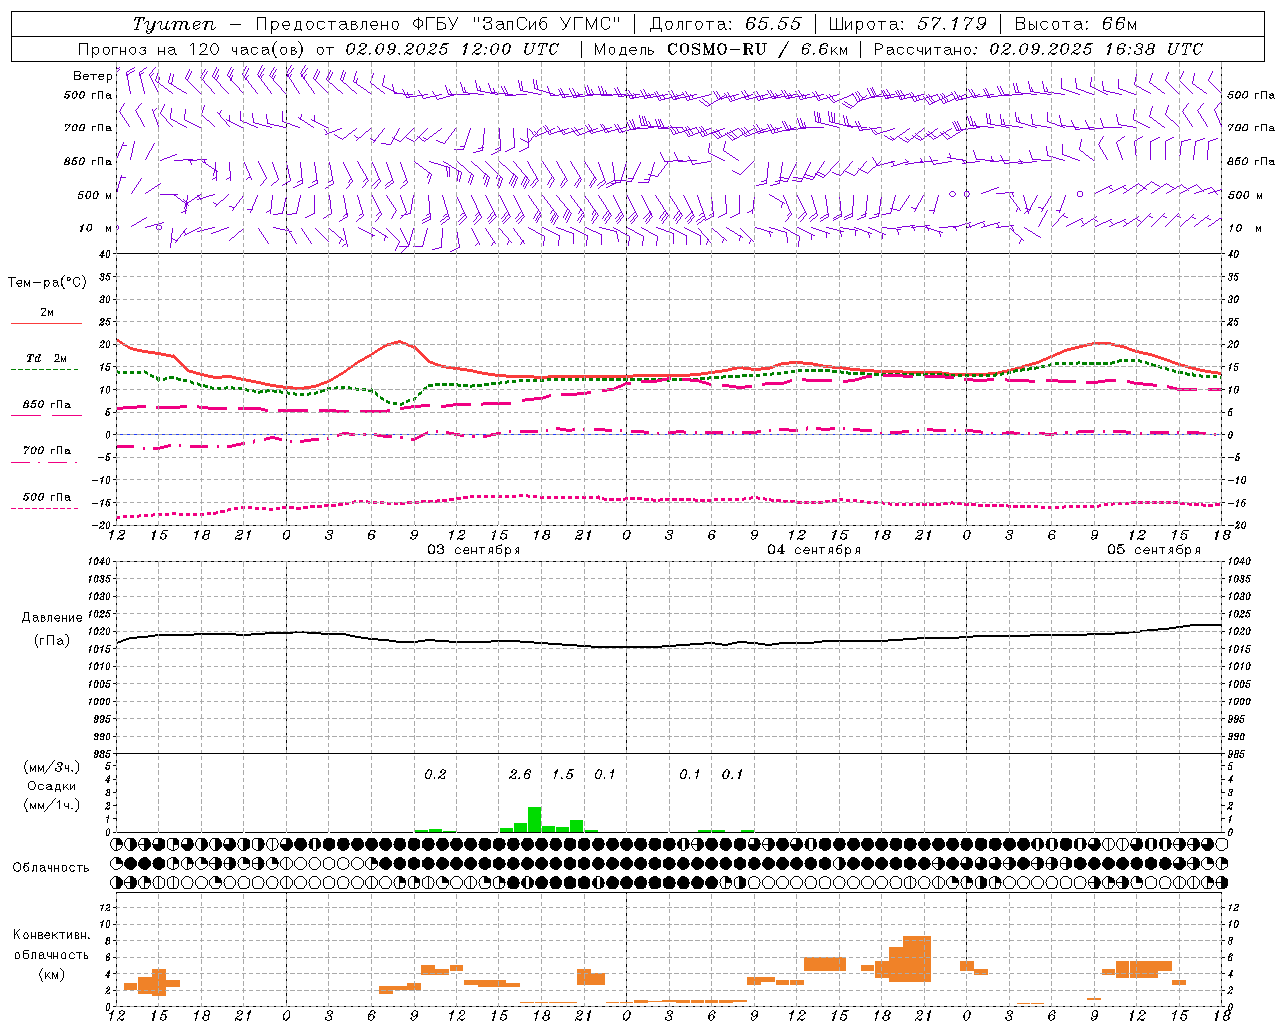Click the red line sample under "2м"

(x=46, y=323)
